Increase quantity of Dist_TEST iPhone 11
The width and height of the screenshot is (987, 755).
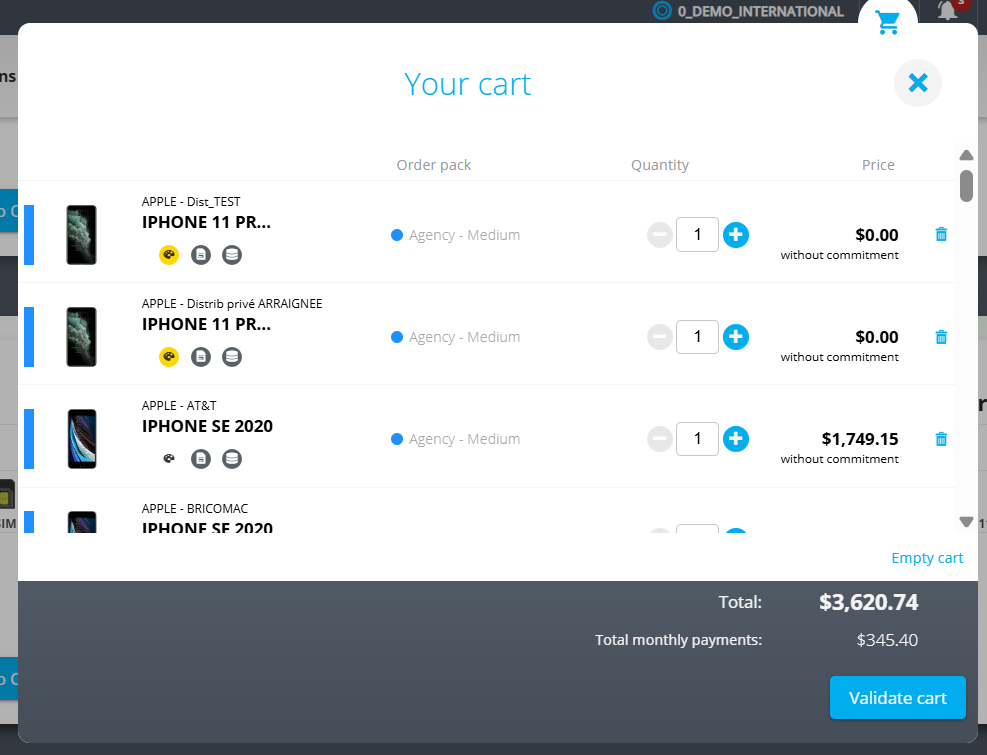(x=736, y=235)
